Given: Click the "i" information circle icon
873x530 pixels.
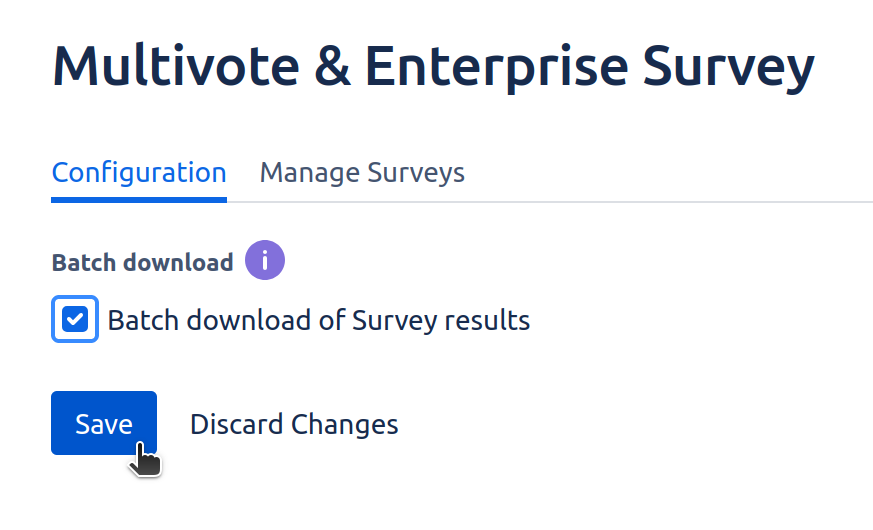Looking at the screenshot, I should point(265,261).
